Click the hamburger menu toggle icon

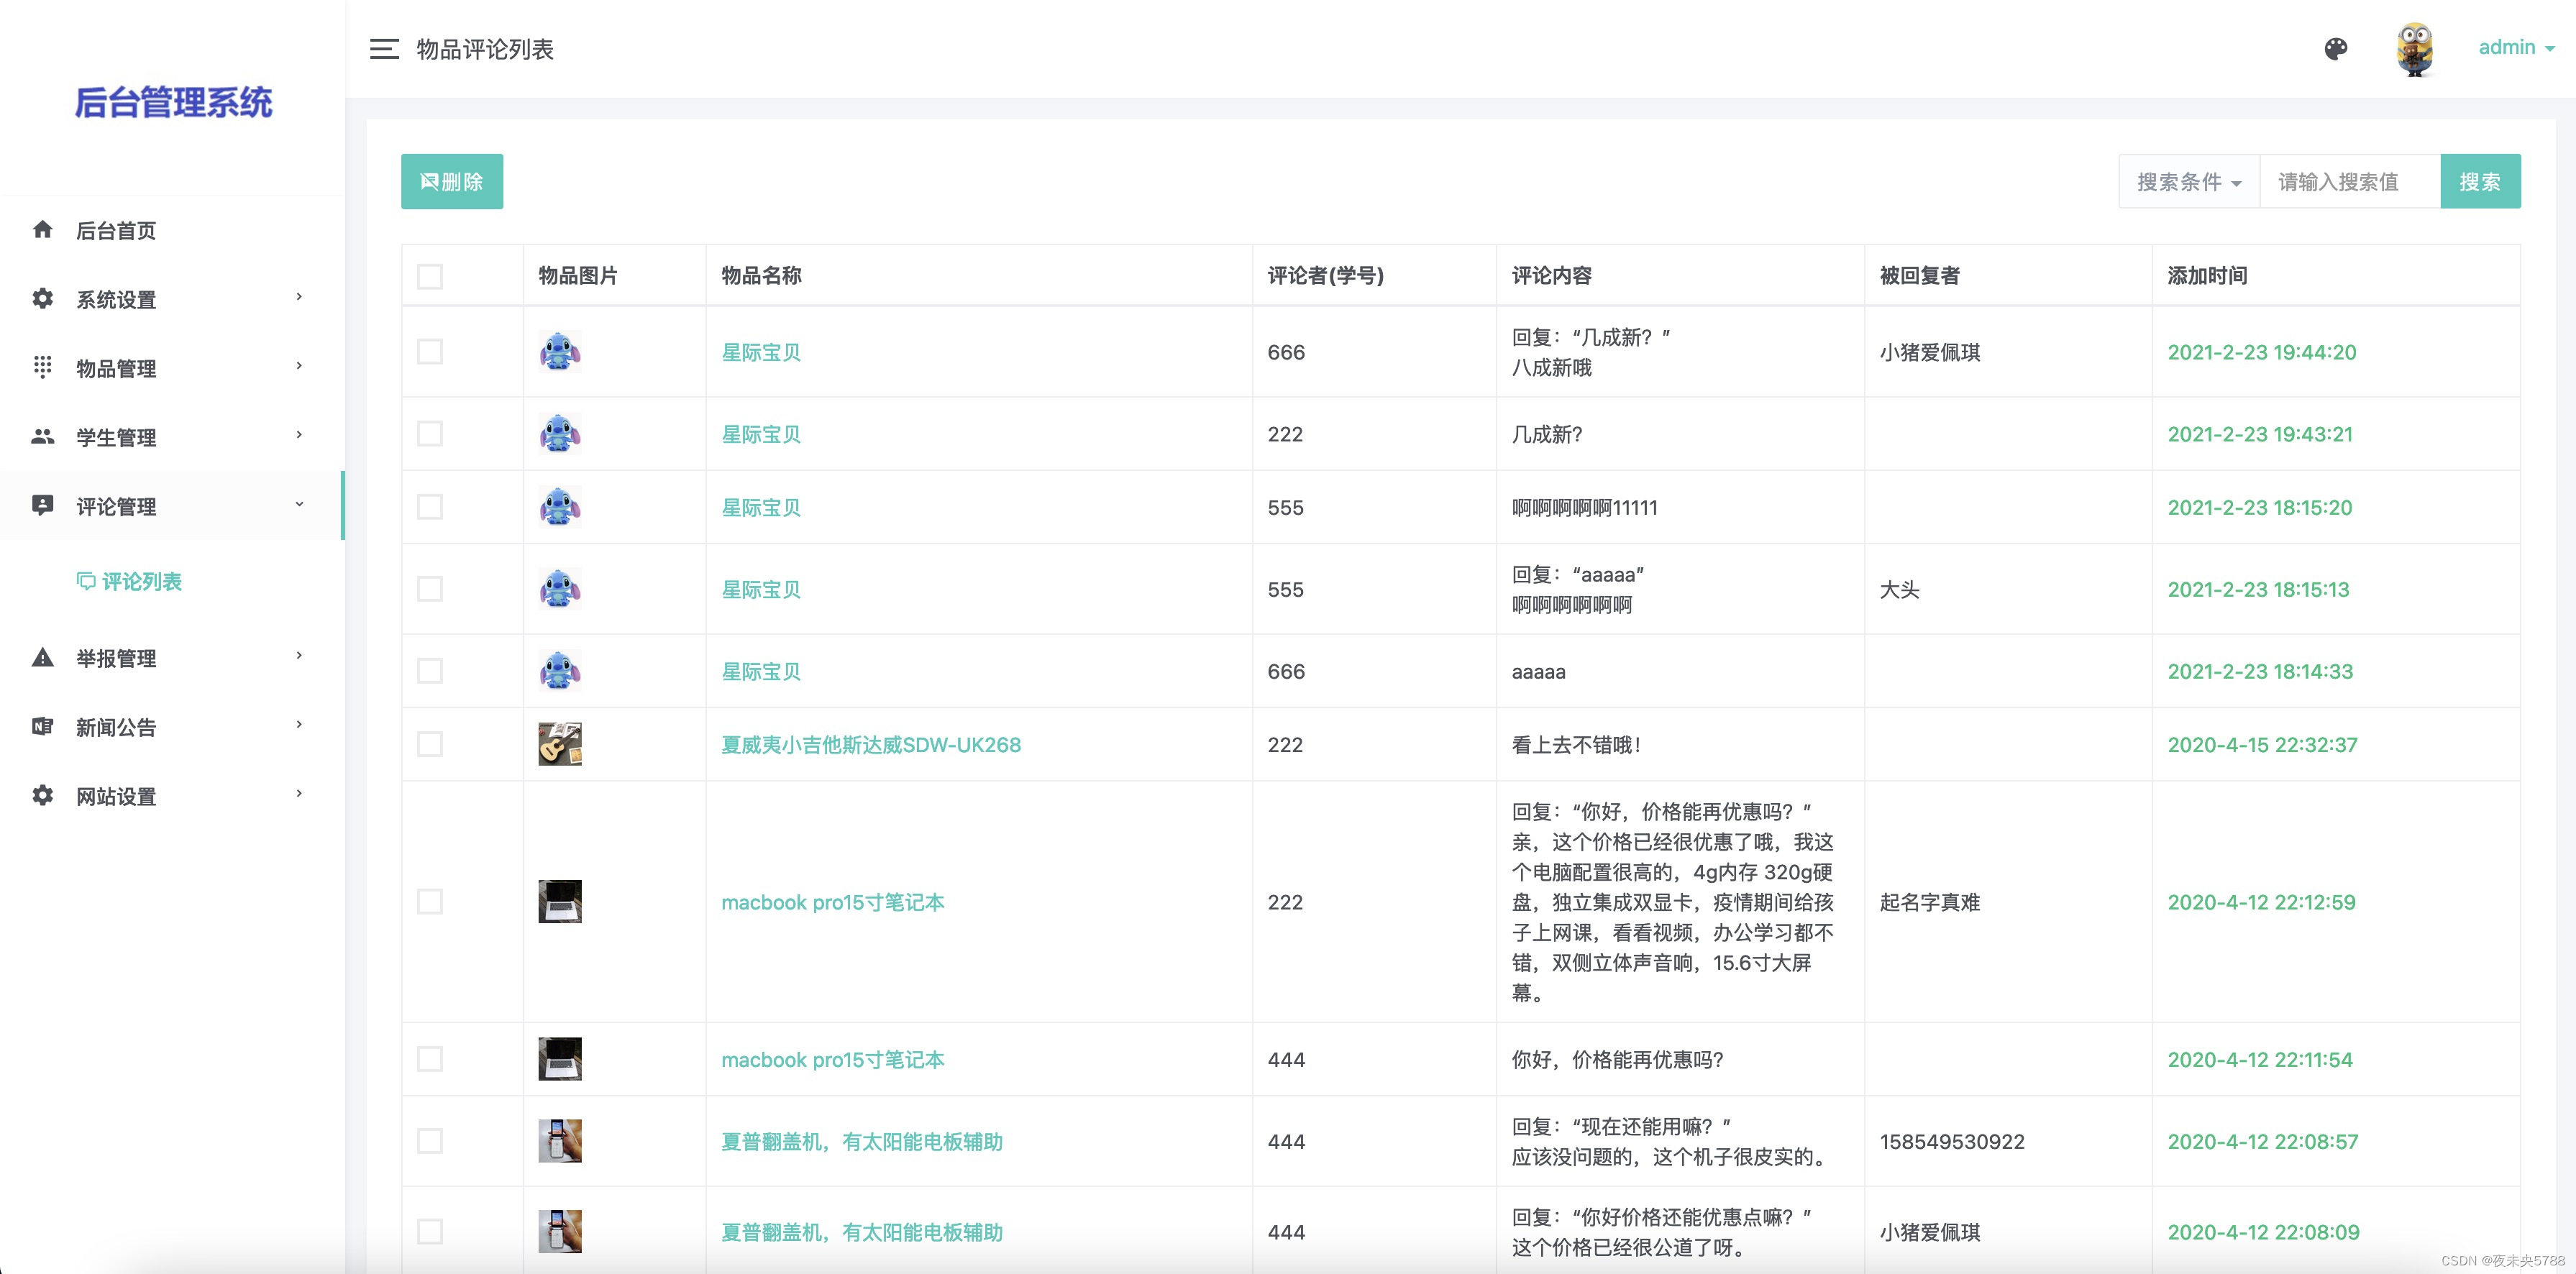coord(384,49)
